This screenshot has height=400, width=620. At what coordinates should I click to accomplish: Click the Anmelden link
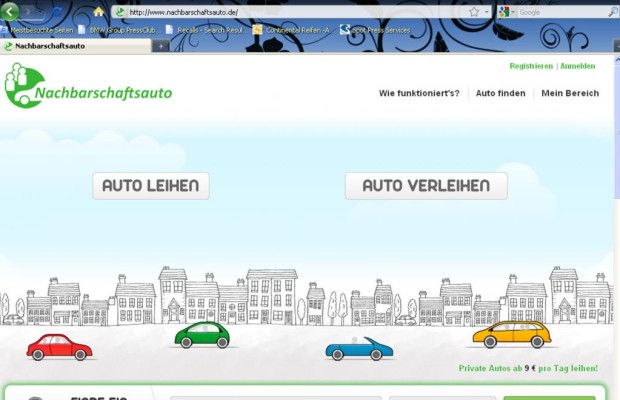578,66
